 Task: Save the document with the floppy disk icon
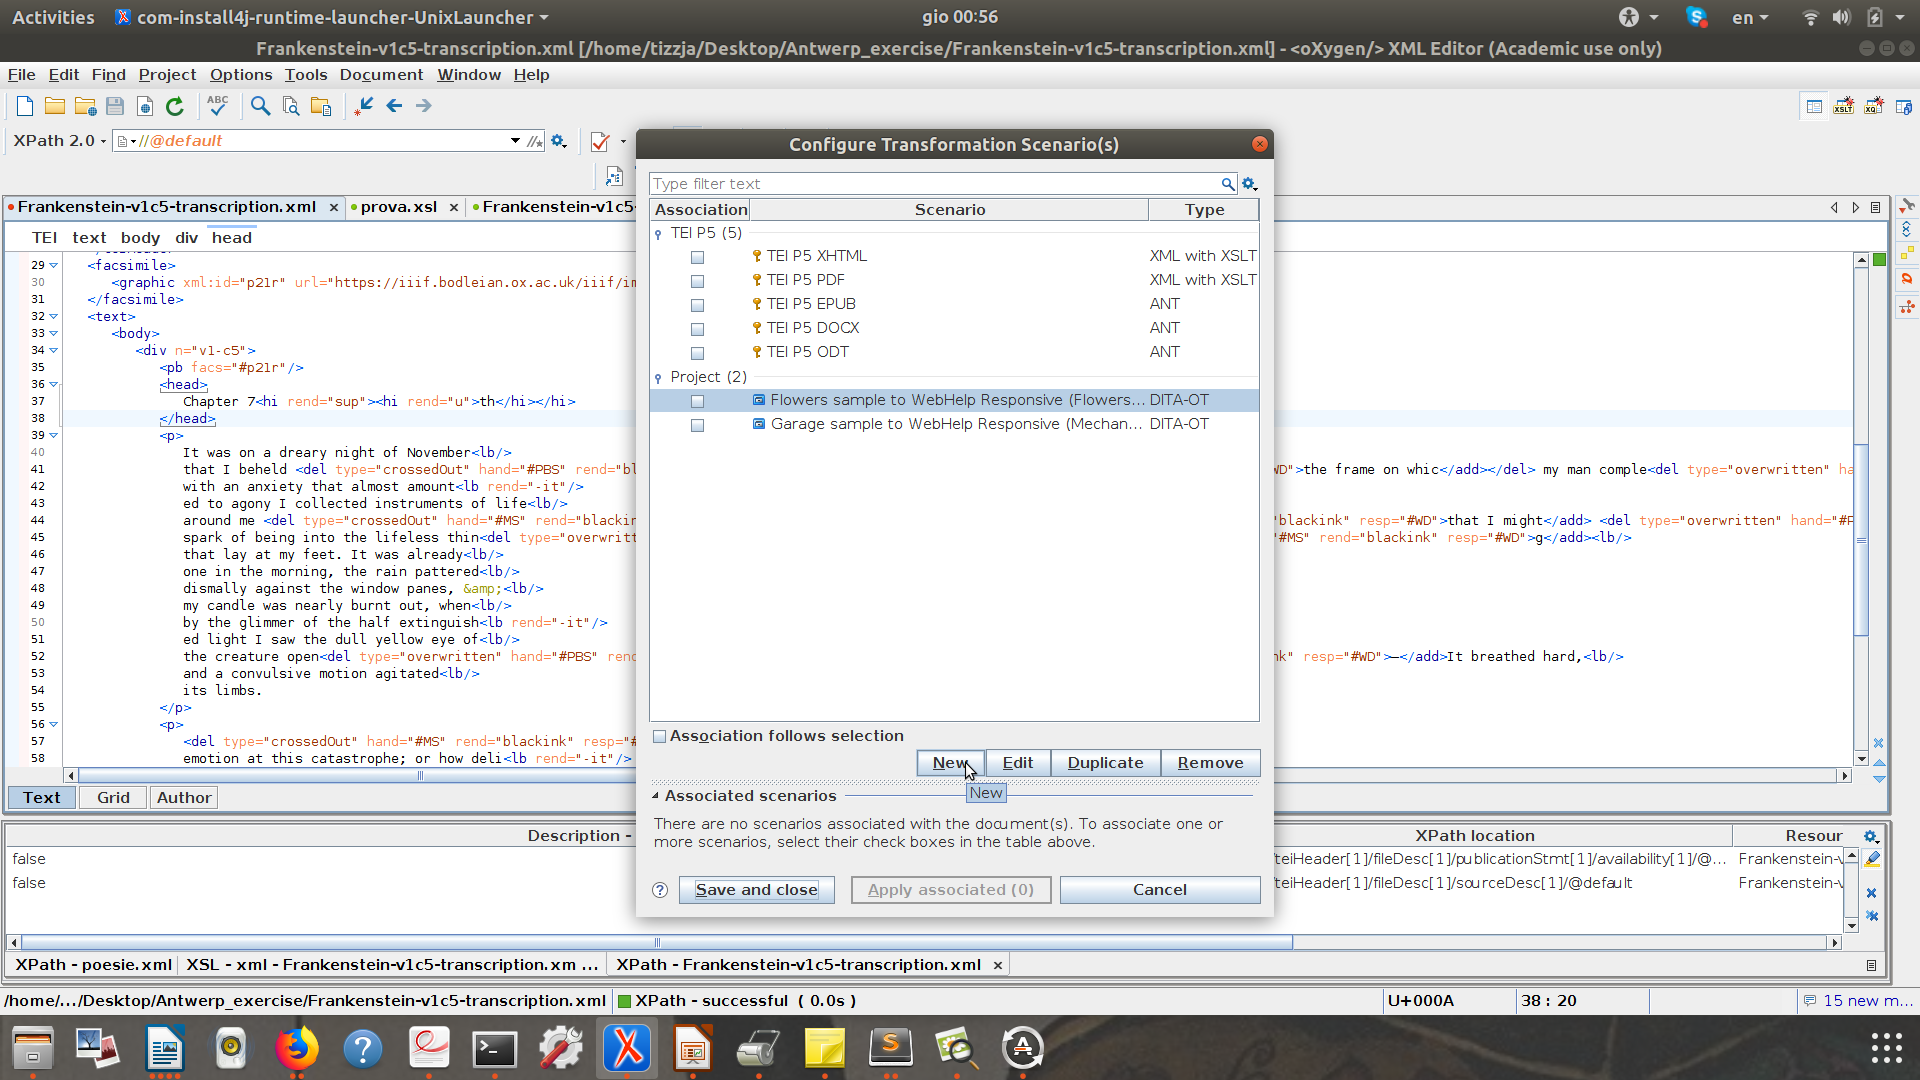click(x=115, y=106)
